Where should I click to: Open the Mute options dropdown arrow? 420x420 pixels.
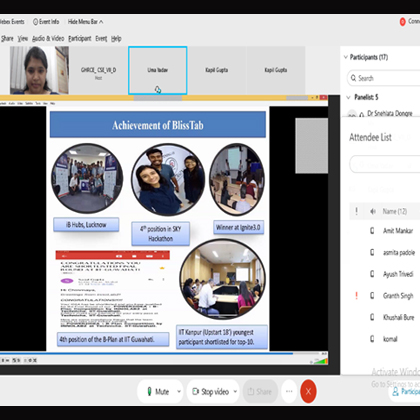pos(179,392)
